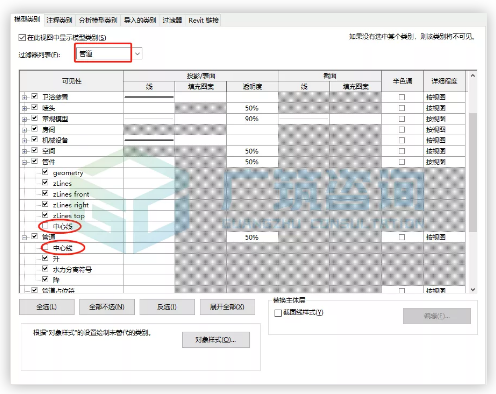Click scrollbar down arrow of category list
This screenshot has width=496, height=394.
pyautogui.click(x=473, y=289)
